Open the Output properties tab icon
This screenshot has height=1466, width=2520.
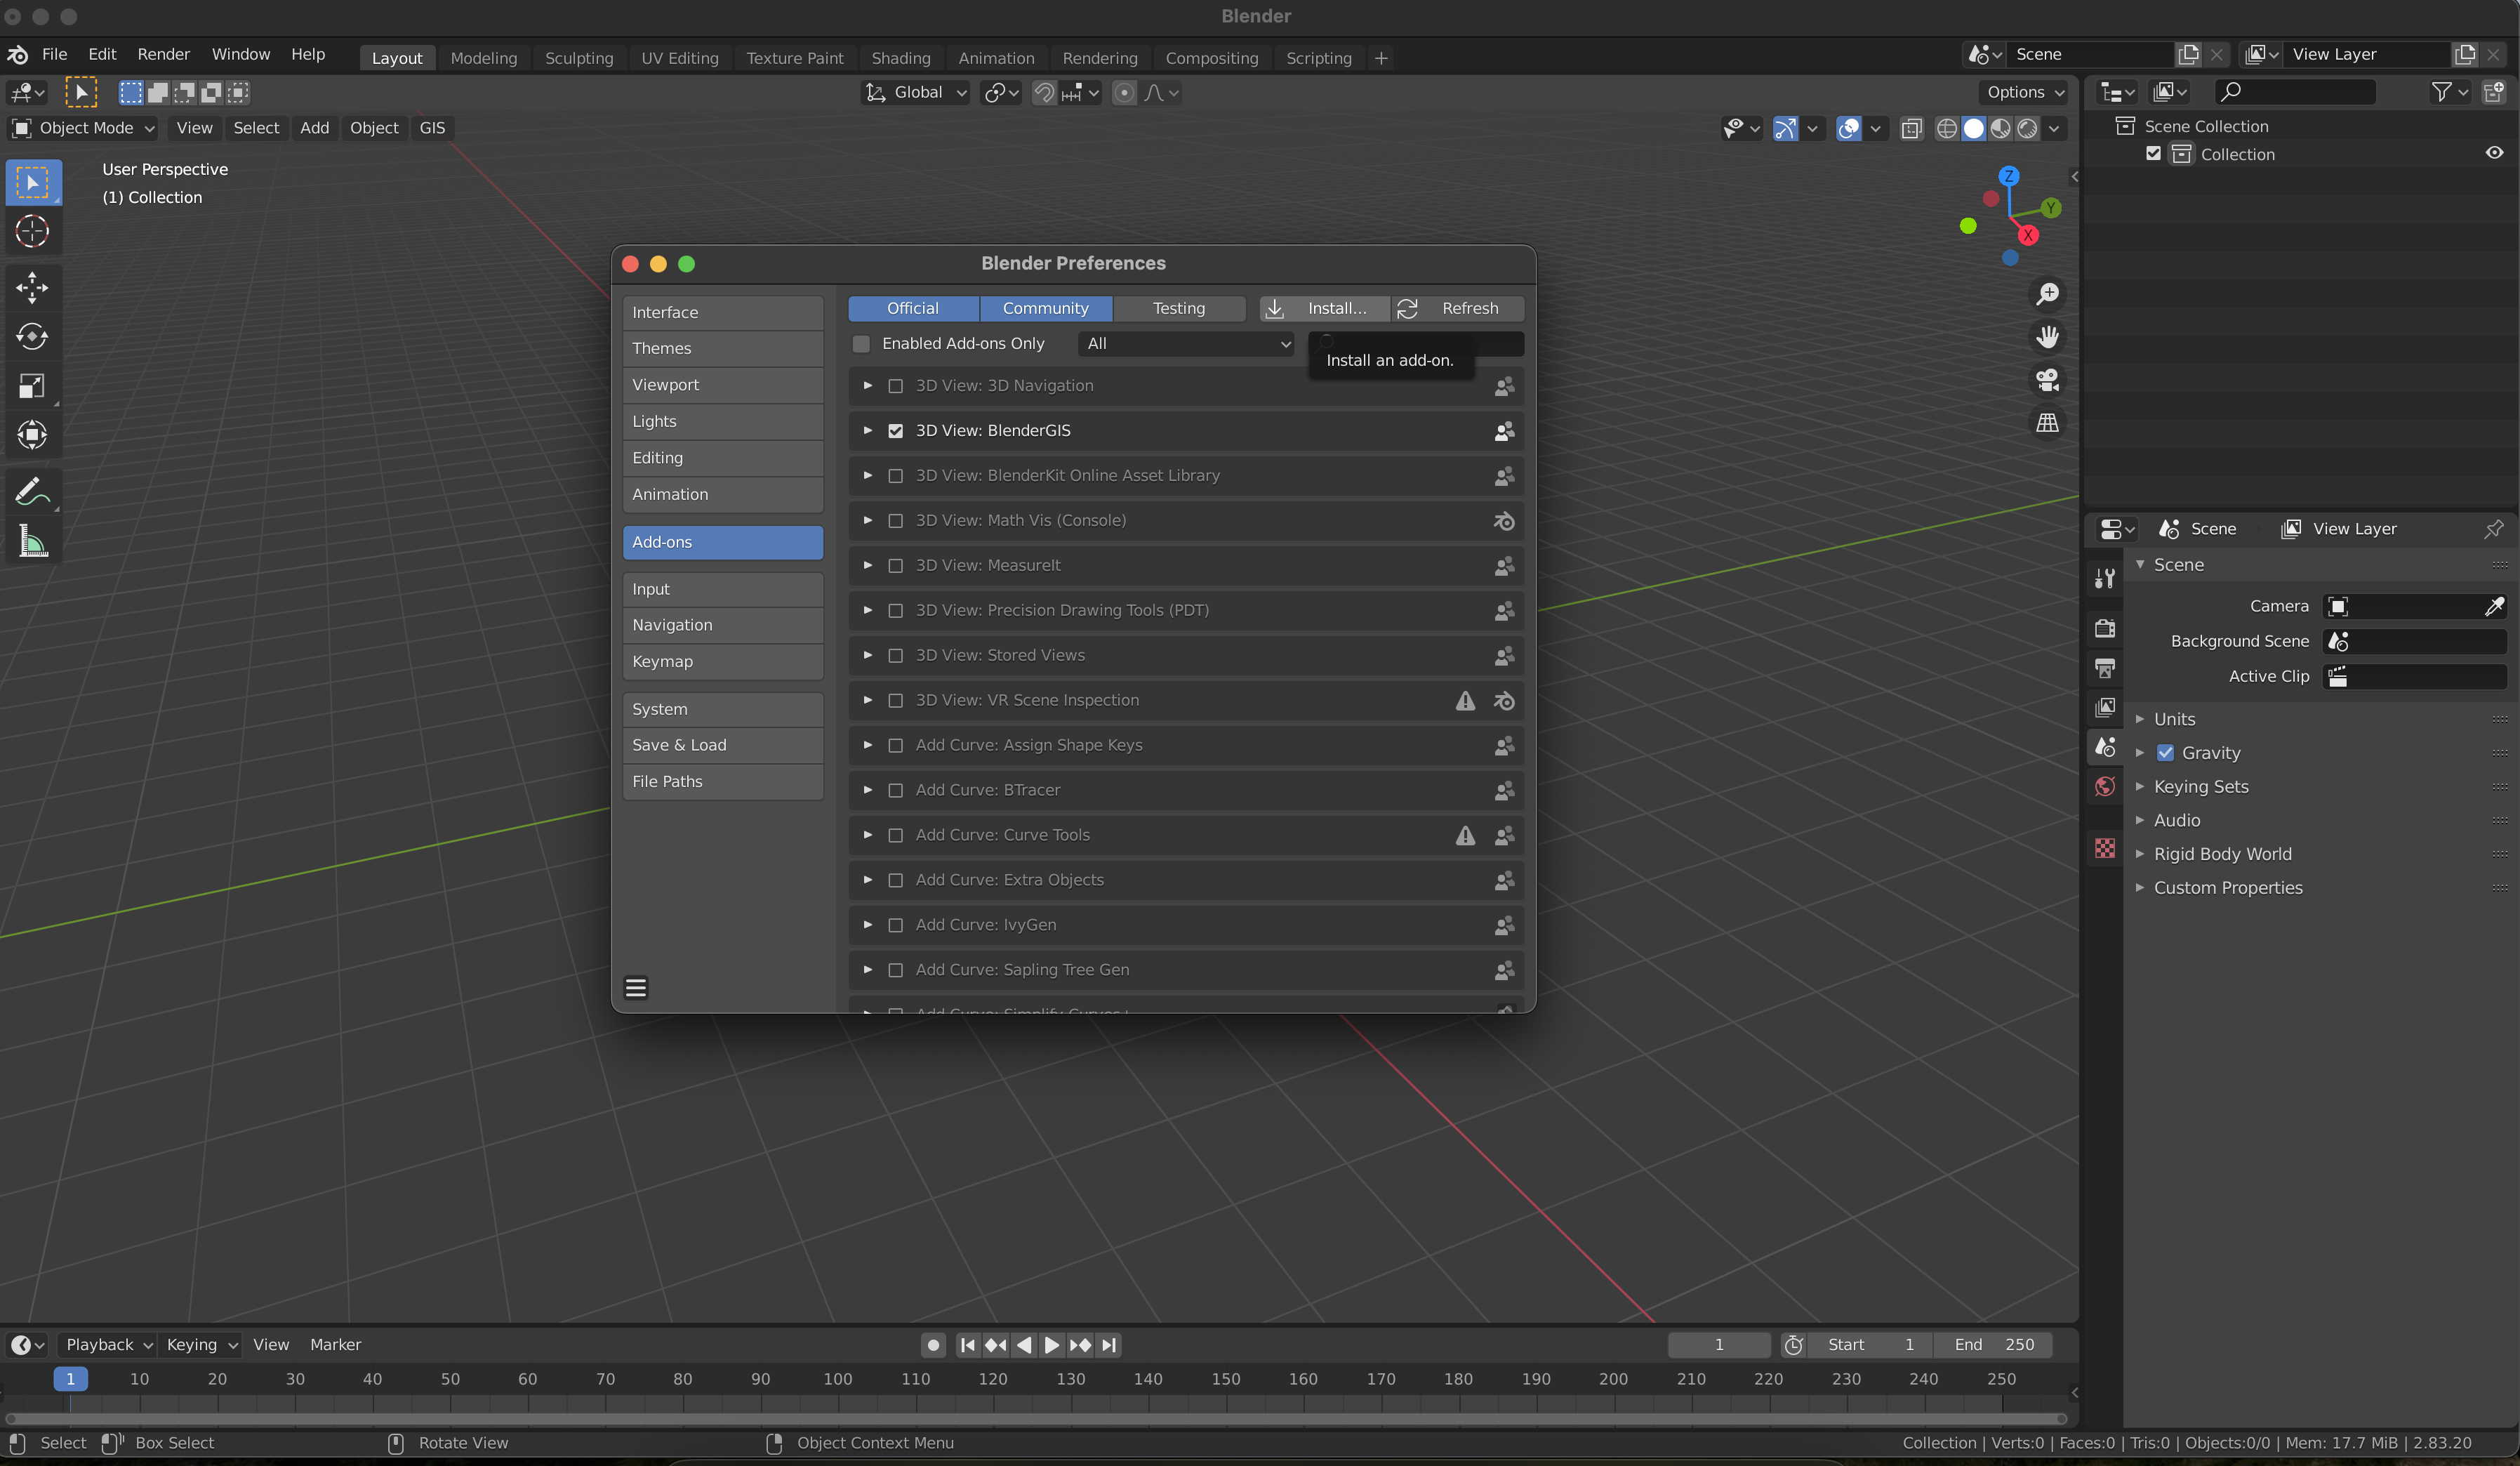coord(2105,668)
